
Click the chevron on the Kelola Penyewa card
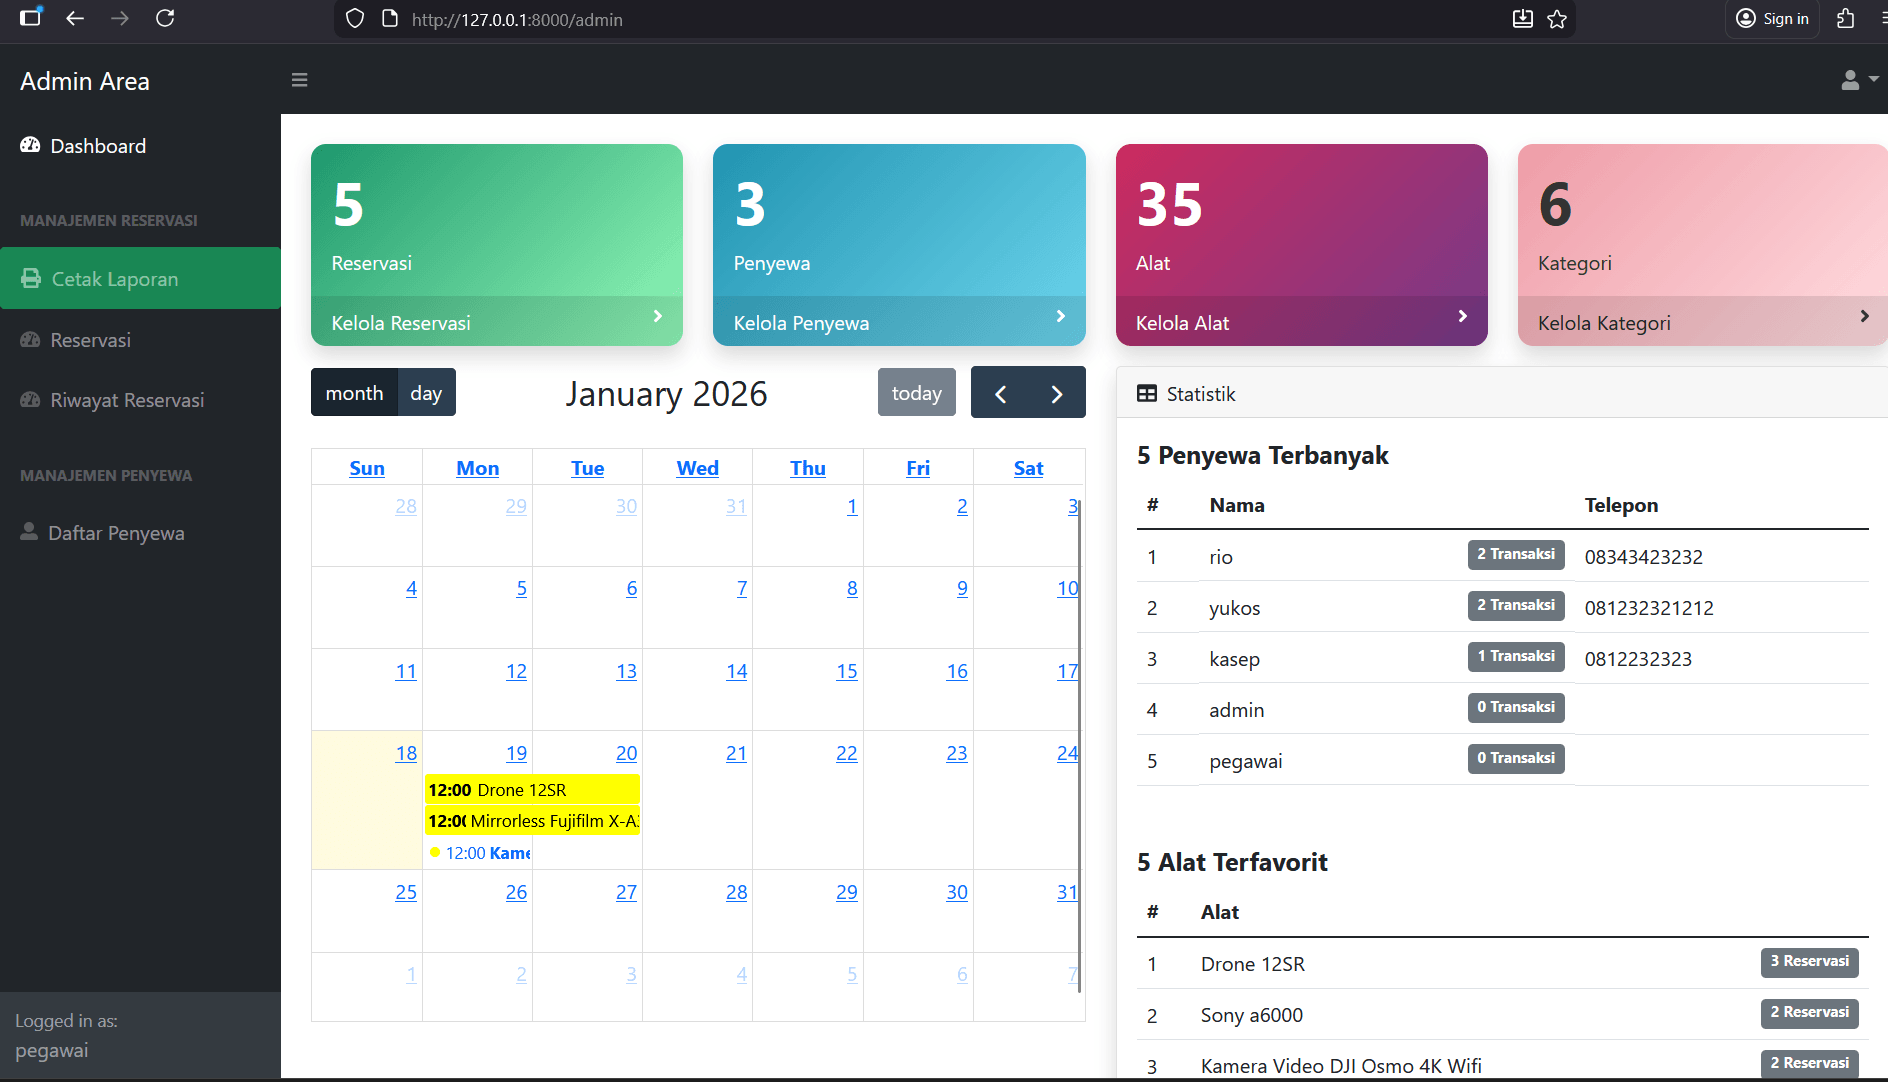(1060, 316)
